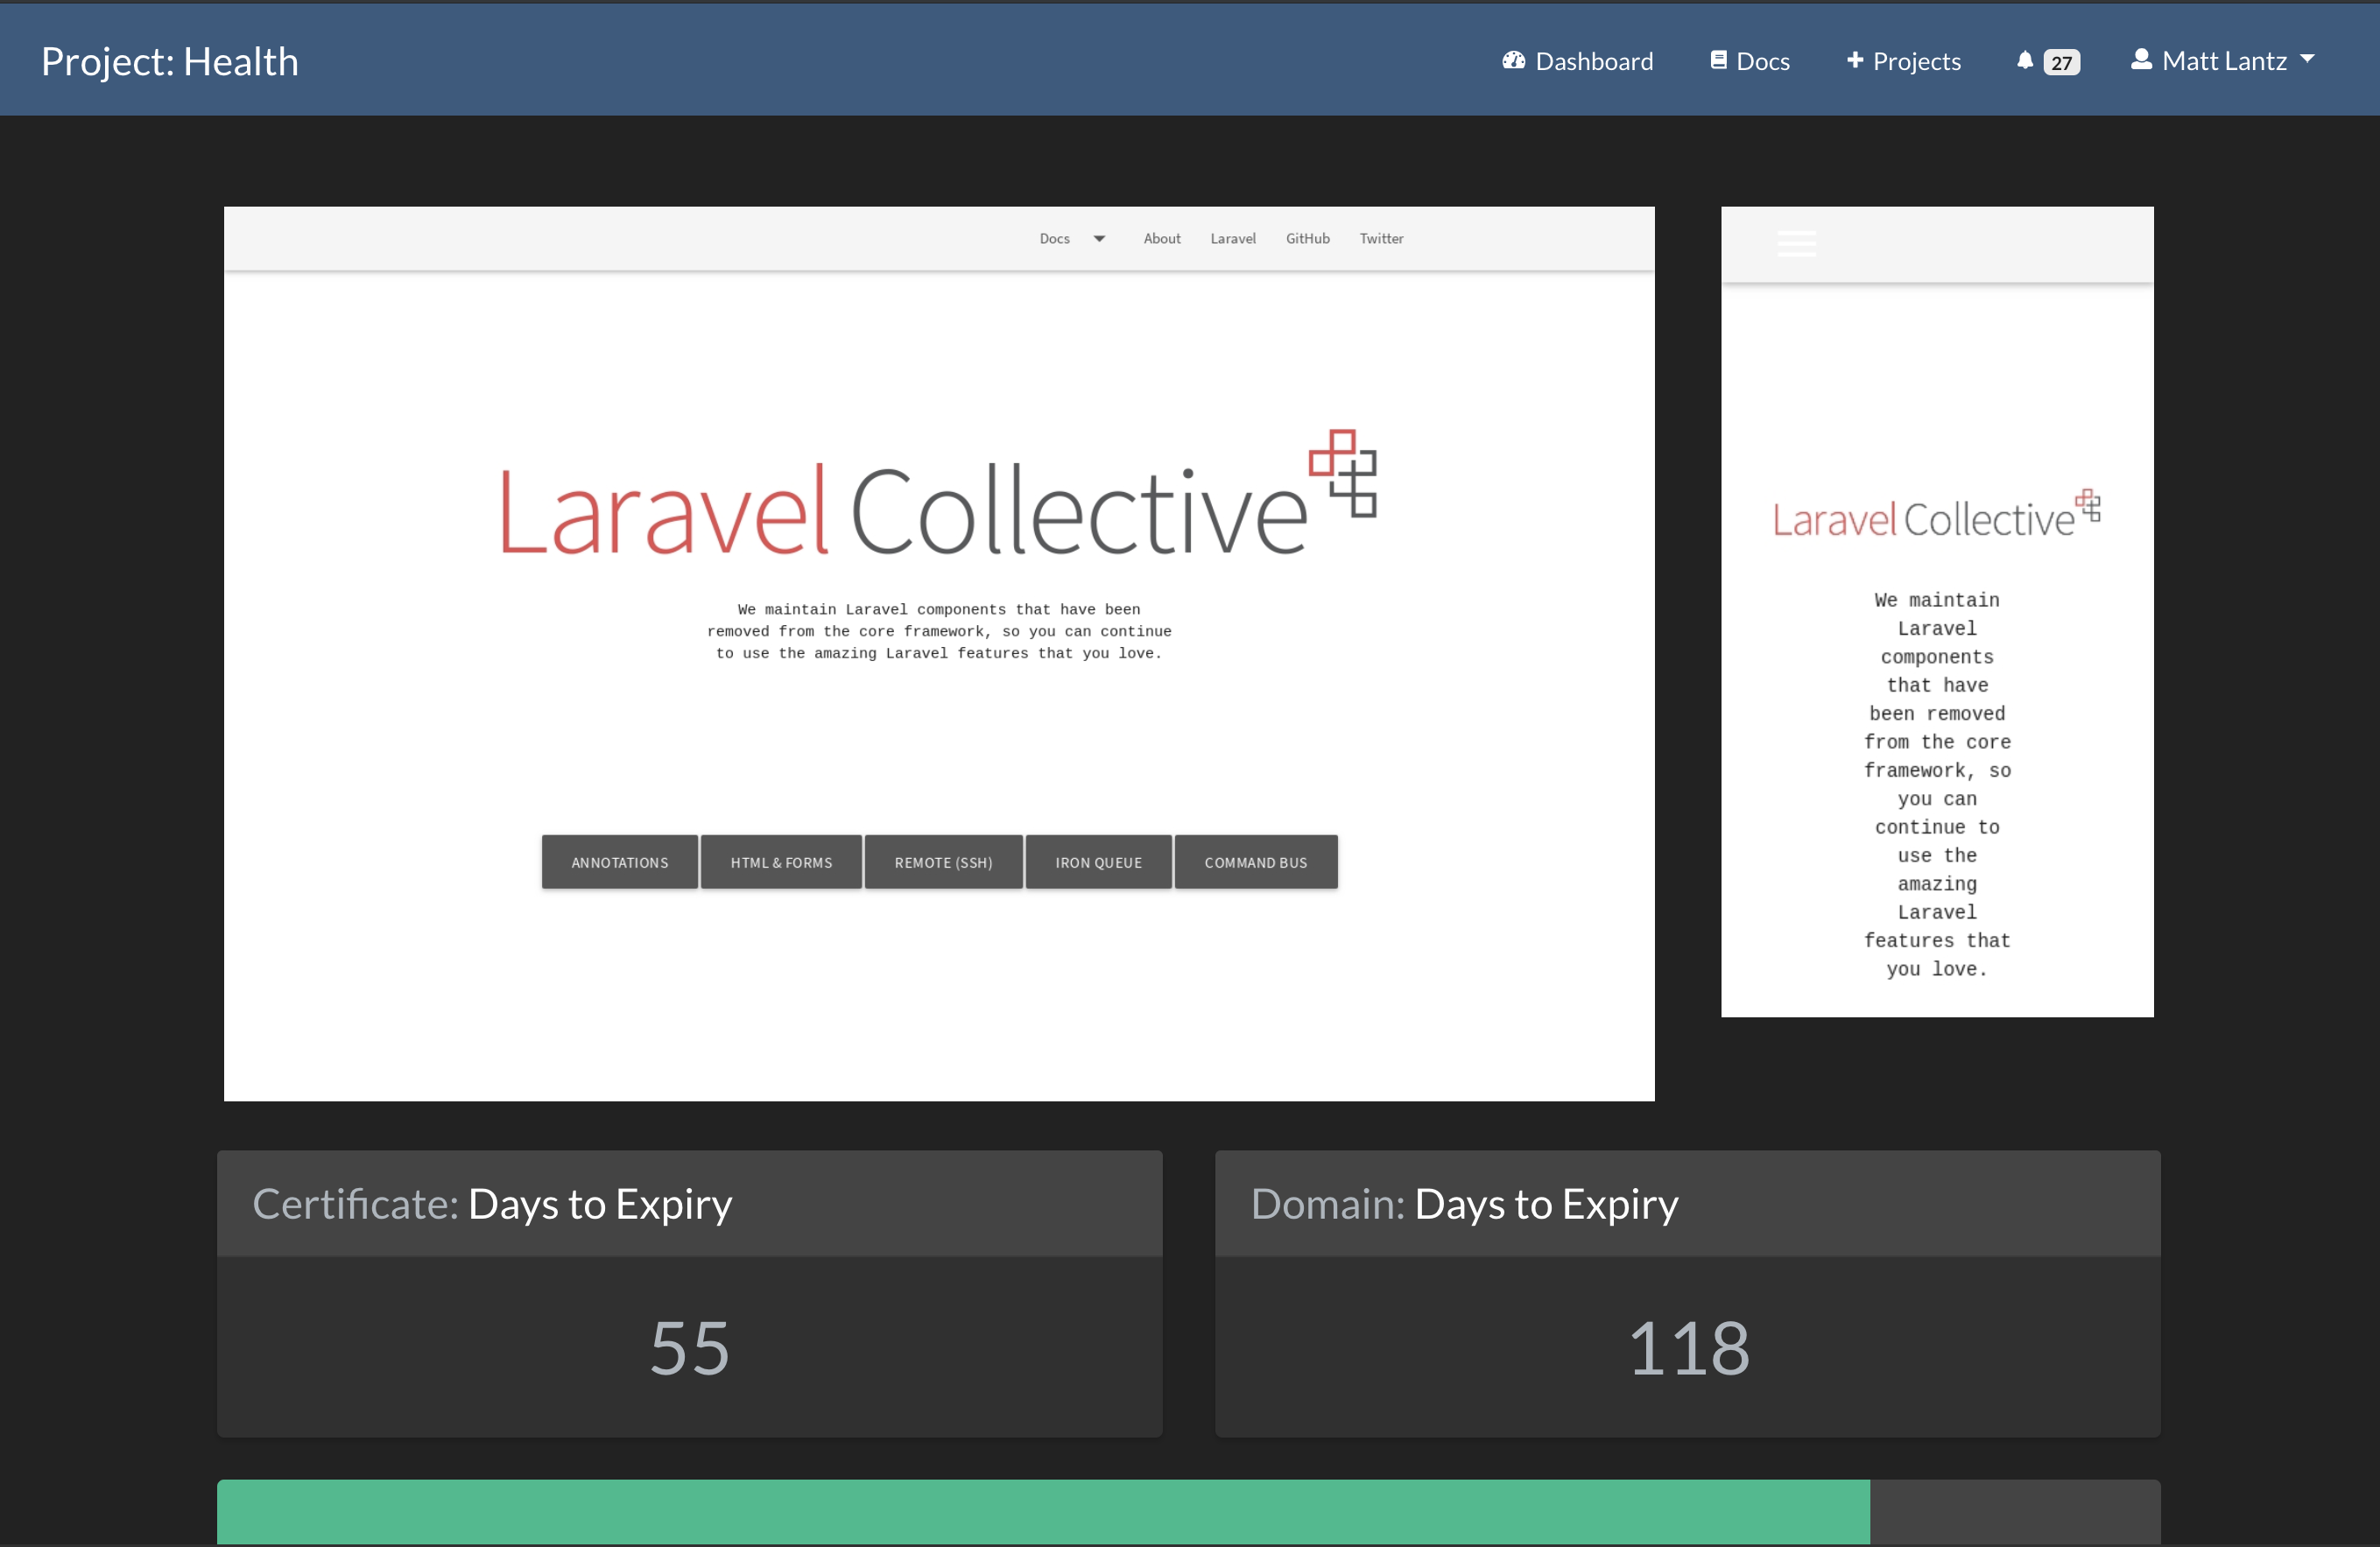The height and width of the screenshot is (1547, 2380).
Task: Open the Projects menu item
Action: click(x=1916, y=62)
